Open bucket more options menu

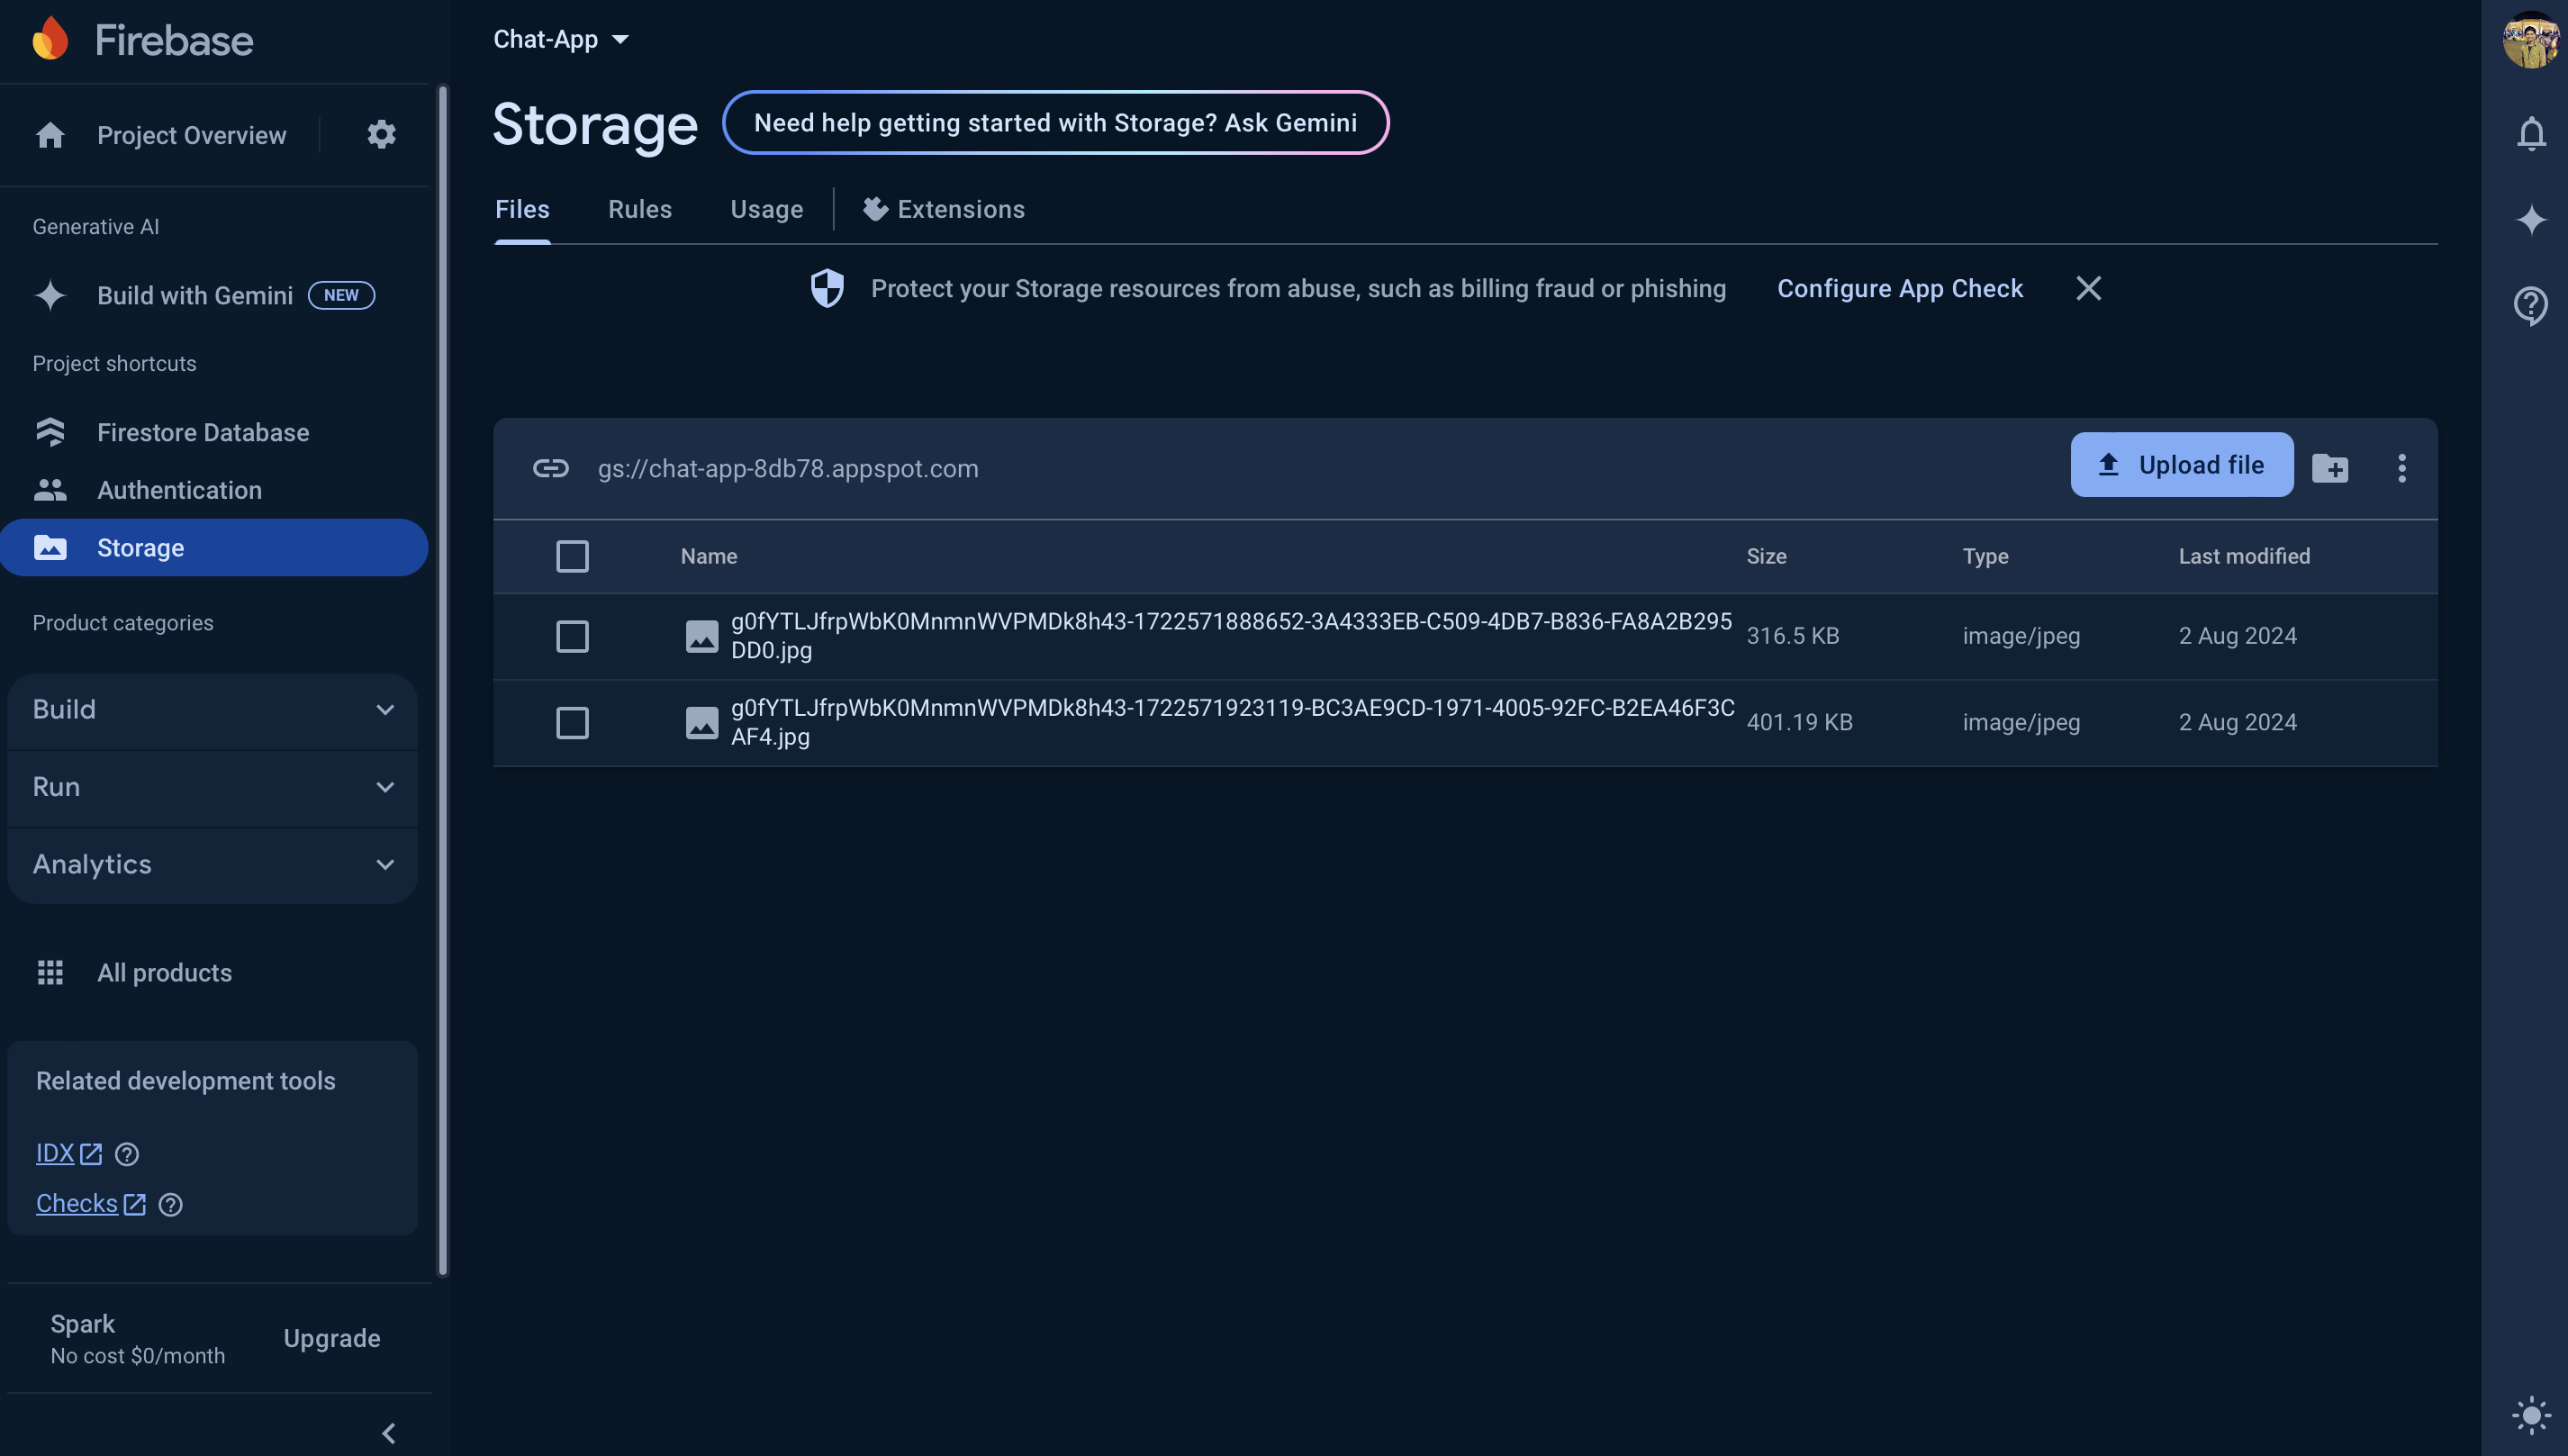pos(2401,468)
